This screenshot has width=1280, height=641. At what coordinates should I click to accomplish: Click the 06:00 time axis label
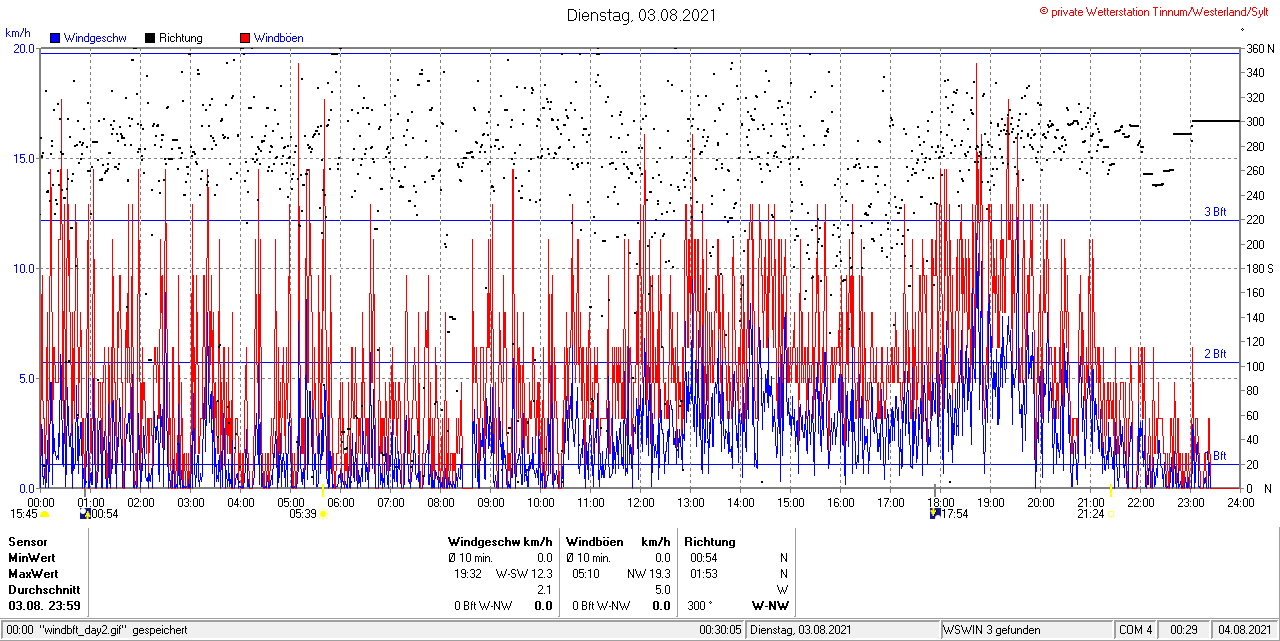(x=341, y=503)
